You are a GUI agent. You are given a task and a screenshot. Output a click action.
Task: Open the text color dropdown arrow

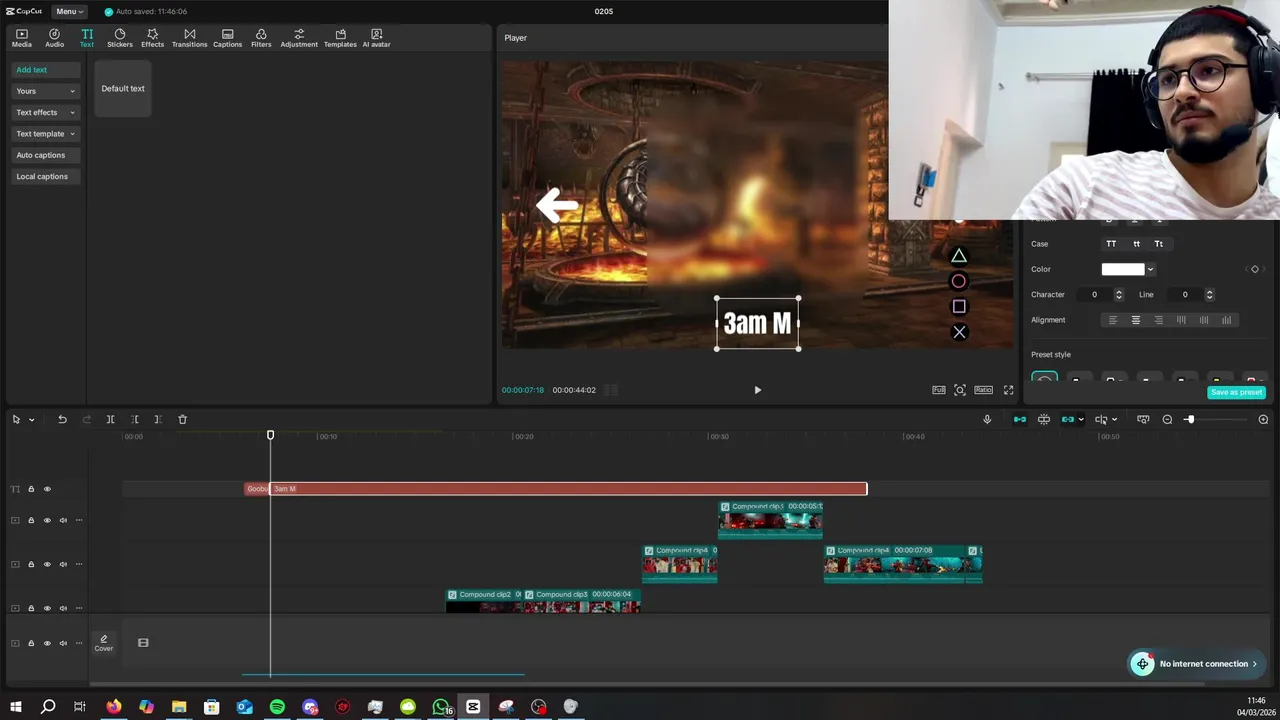tap(1150, 269)
